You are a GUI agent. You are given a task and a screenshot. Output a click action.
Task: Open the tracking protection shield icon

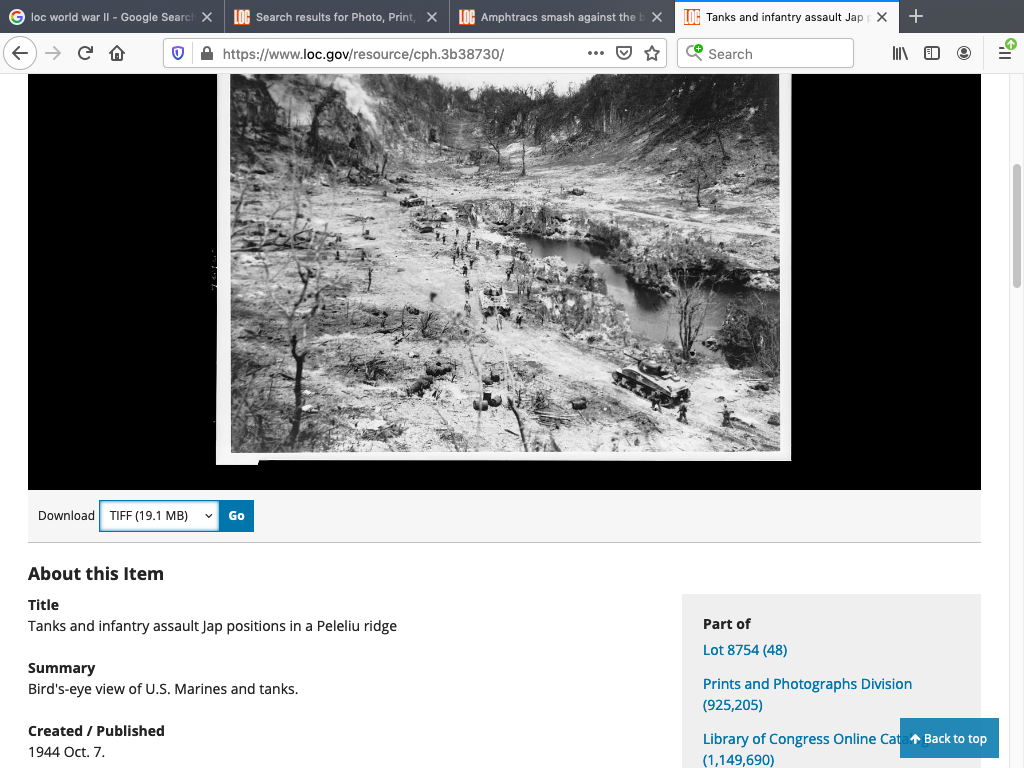point(179,54)
